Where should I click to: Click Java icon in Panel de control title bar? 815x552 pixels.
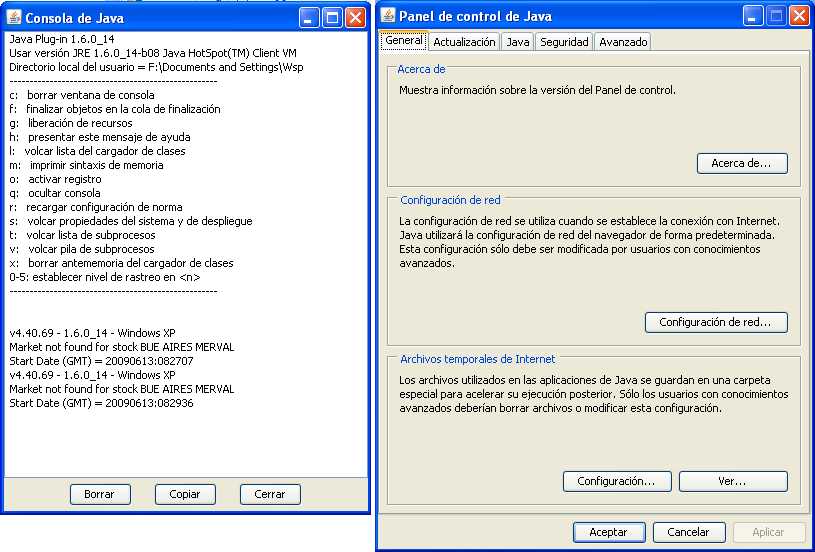388,16
